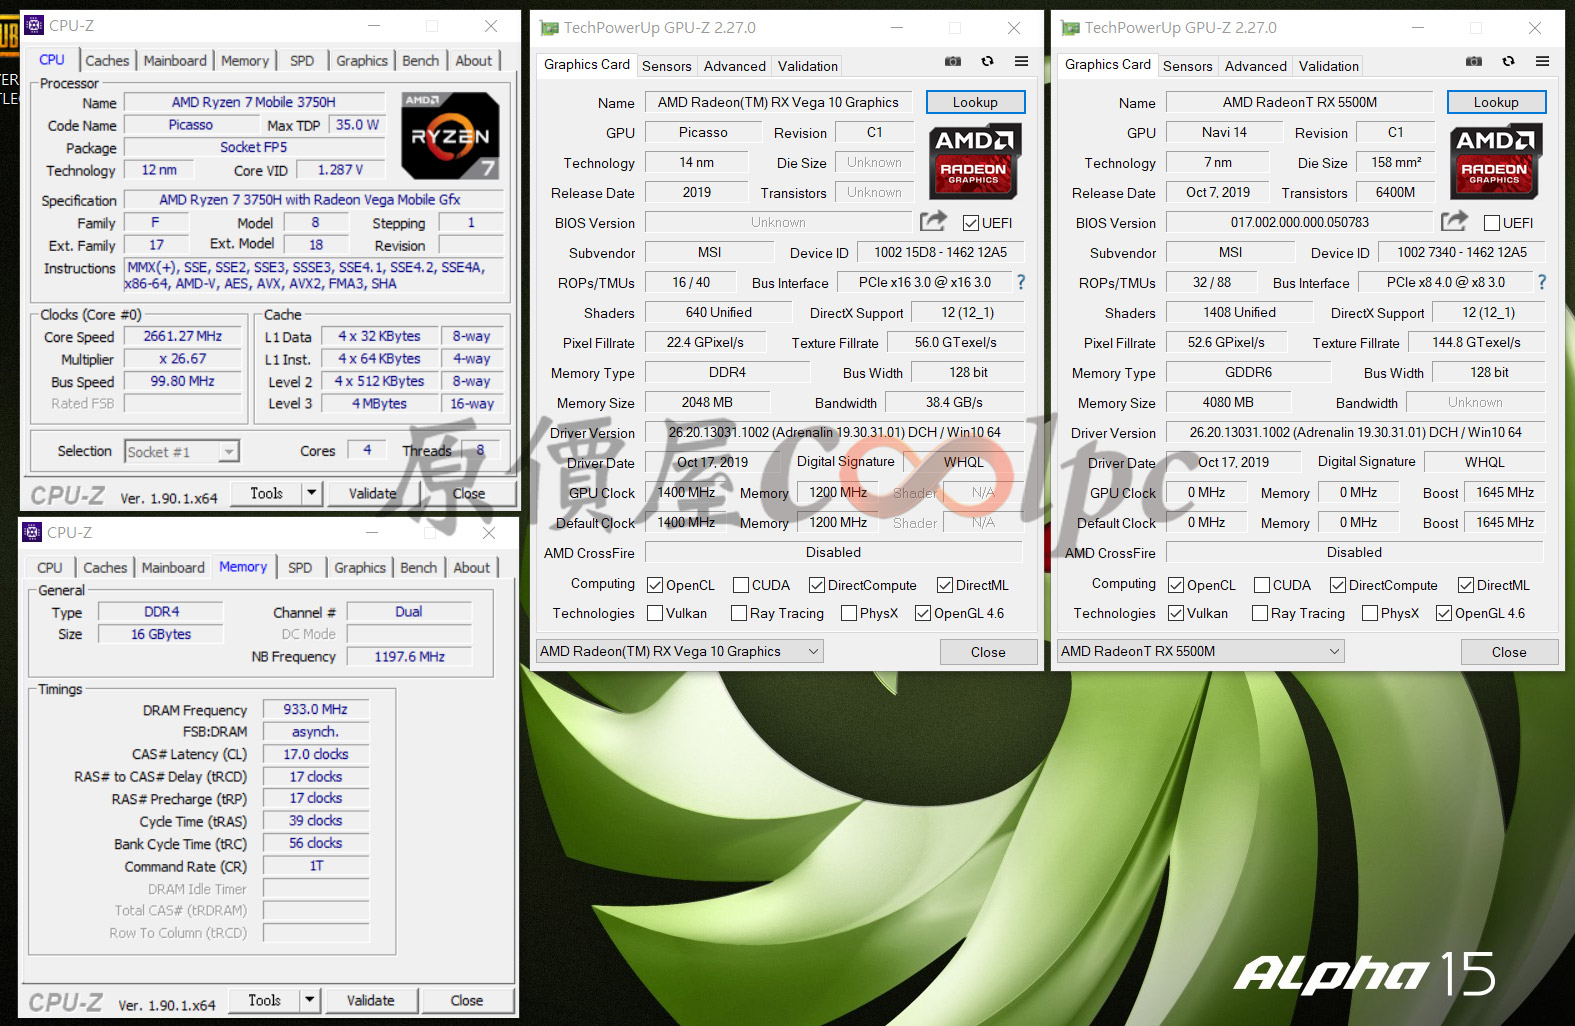The image size is (1575, 1026).
Task: Open Socket #1 selection dropdown in CPU-Z
Action: (182, 452)
